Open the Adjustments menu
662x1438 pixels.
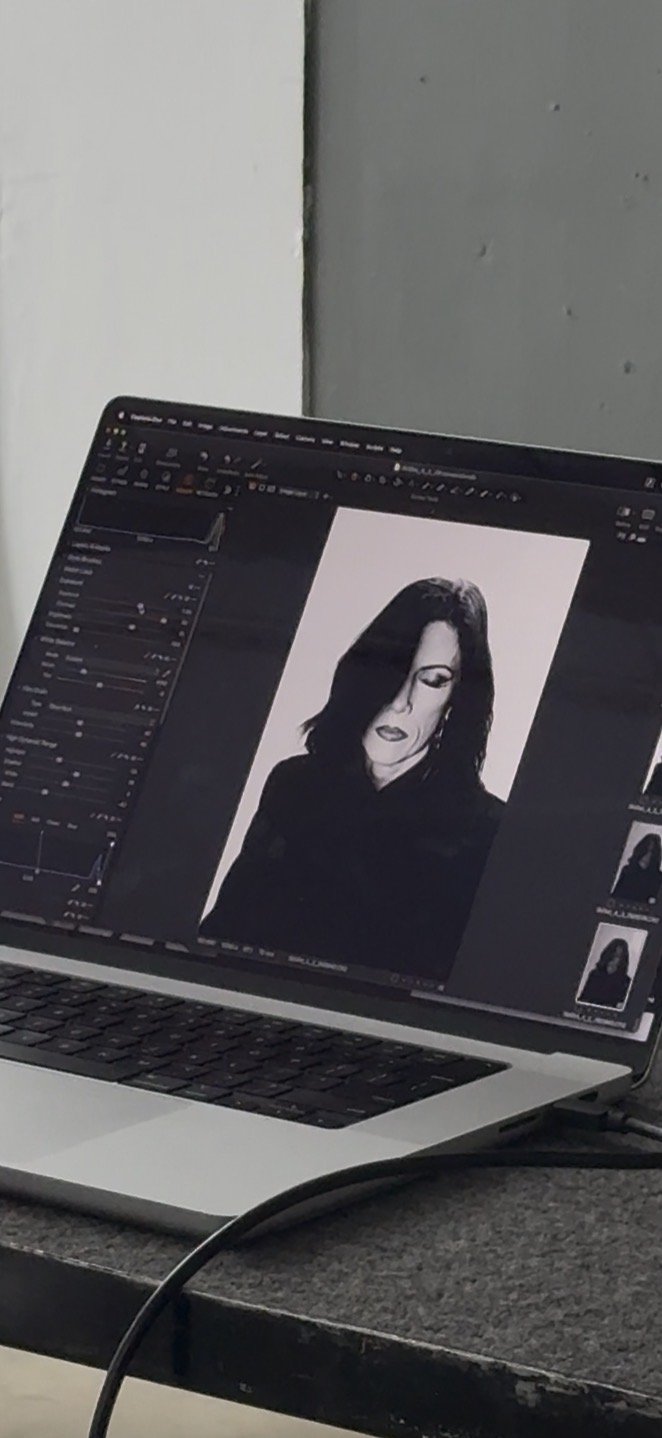point(233,430)
